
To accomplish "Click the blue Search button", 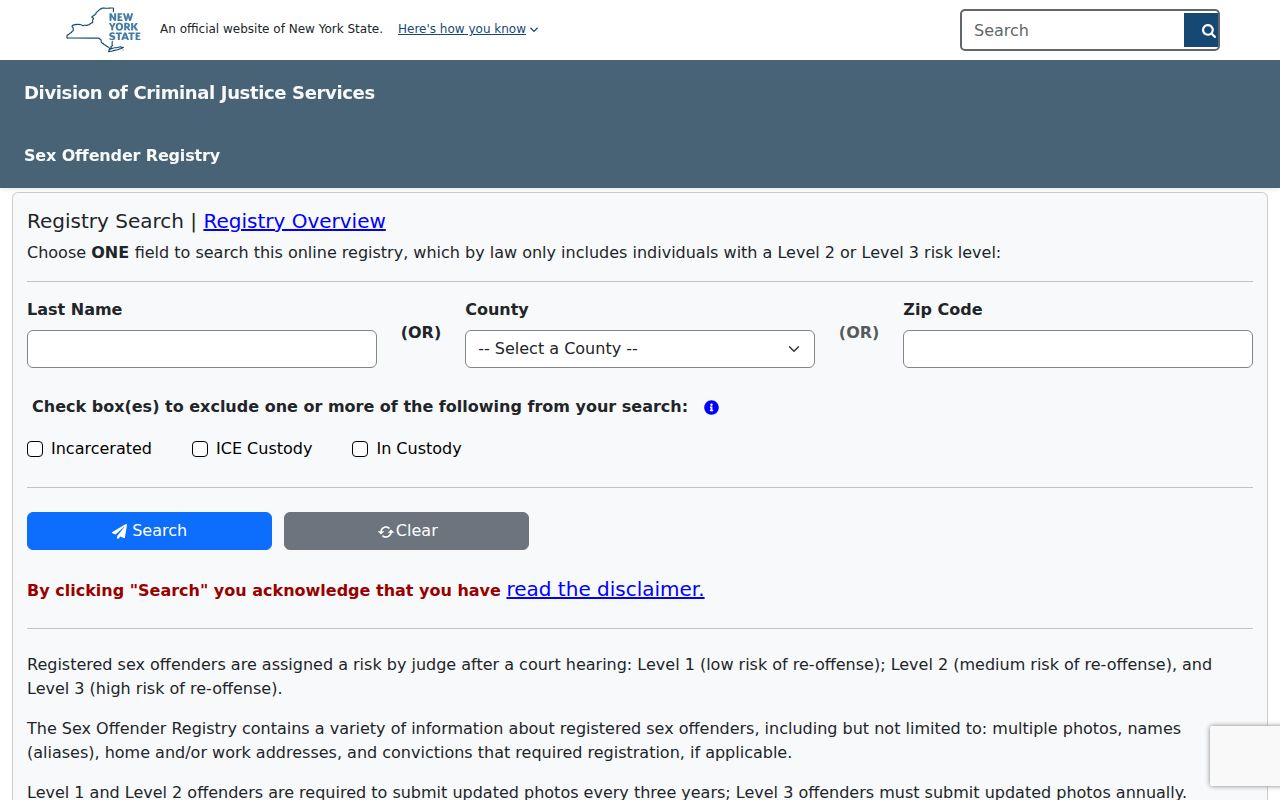I will coord(149,531).
